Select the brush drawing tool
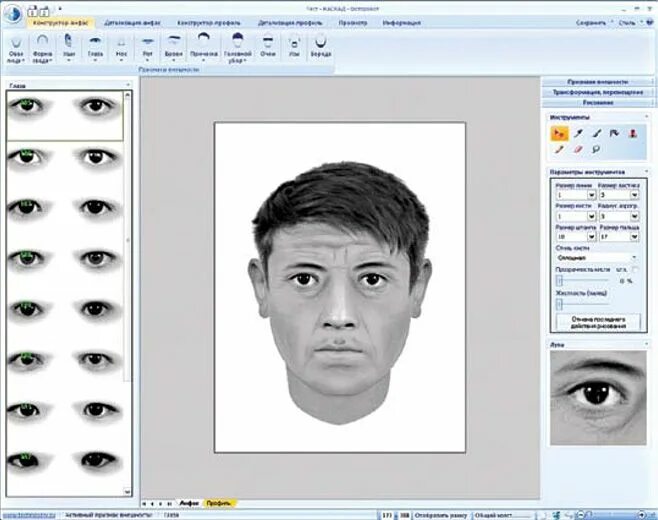658x520 pixels. click(x=596, y=133)
